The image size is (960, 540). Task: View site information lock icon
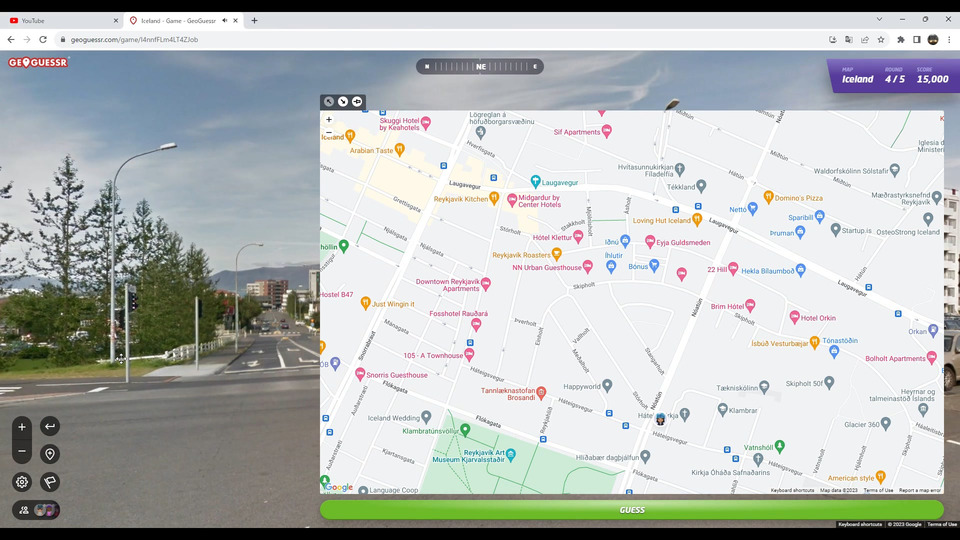click(62, 39)
